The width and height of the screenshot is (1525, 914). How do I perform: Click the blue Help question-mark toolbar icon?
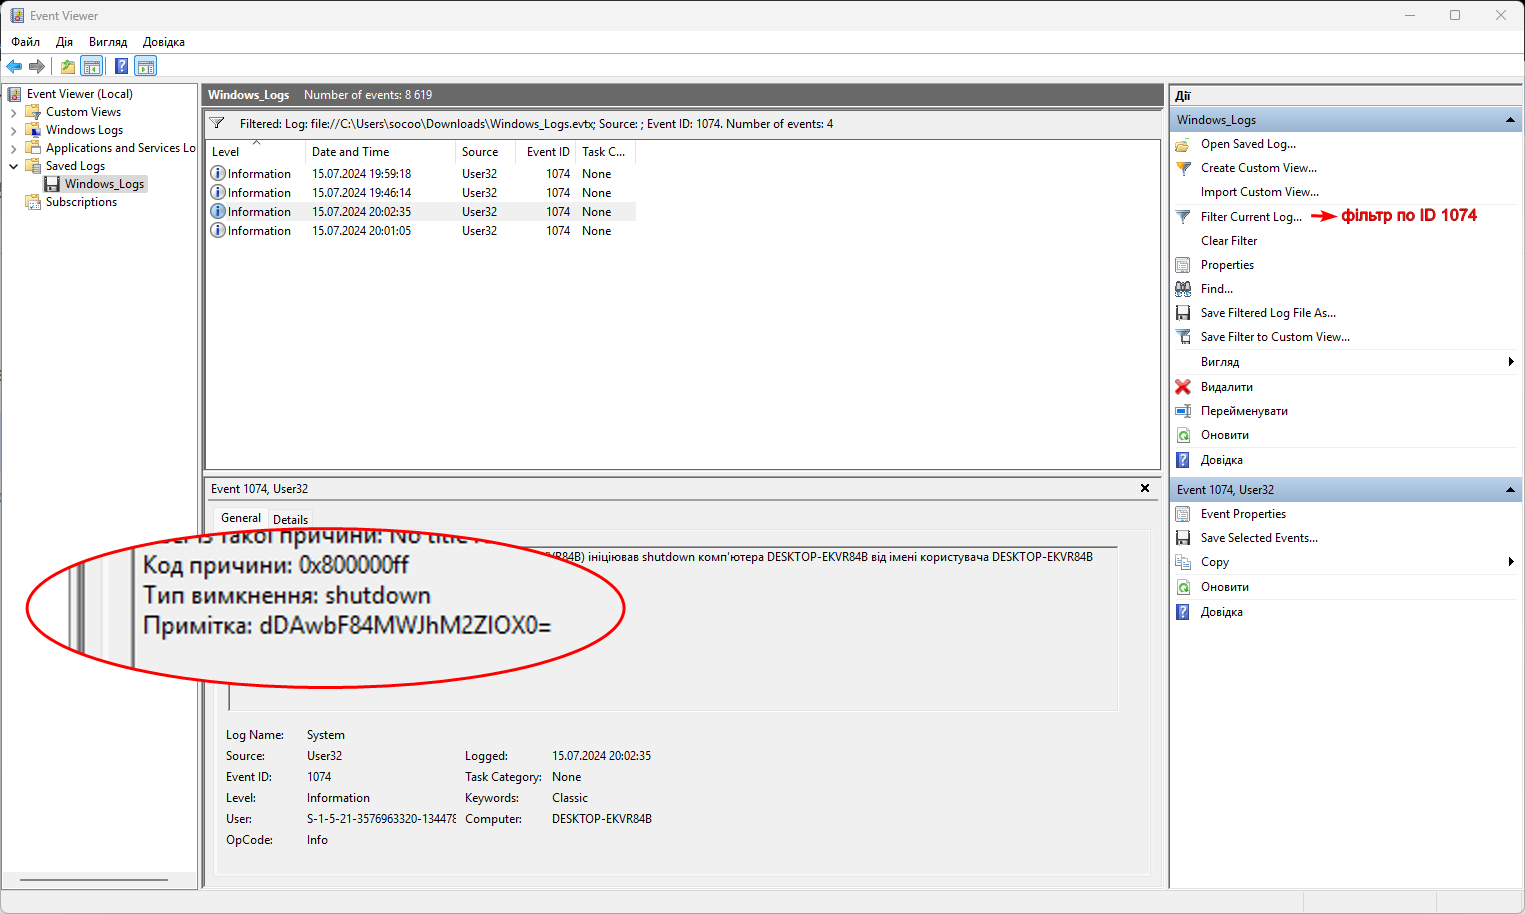pyautogui.click(x=121, y=67)
